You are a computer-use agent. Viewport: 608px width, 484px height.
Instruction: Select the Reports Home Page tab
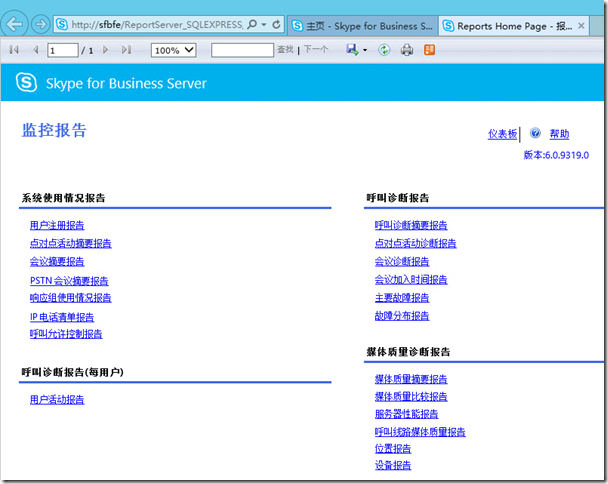tap(508, 26)
